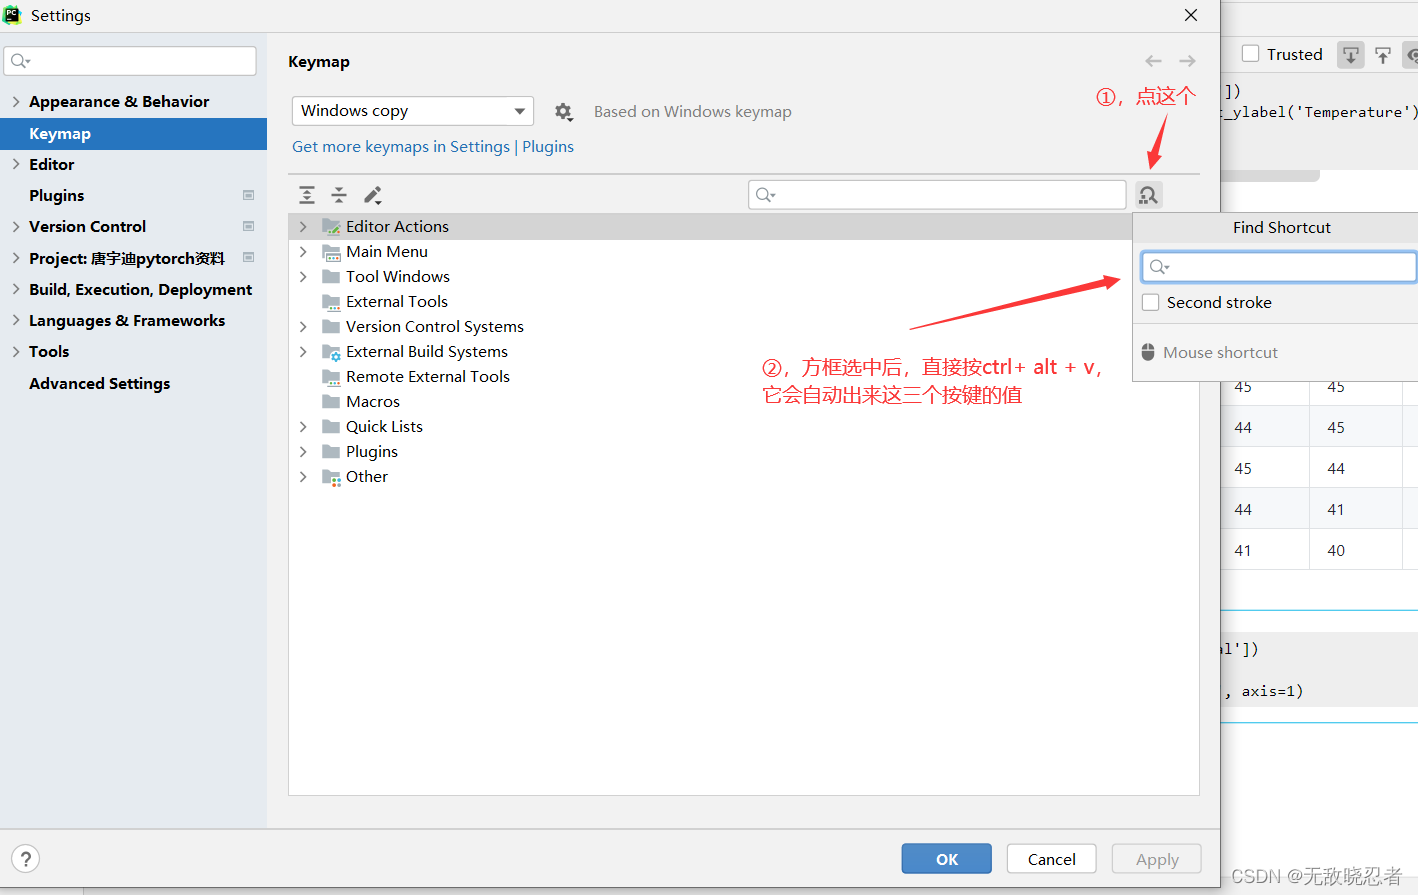Image resolution: width=1418 pixels, height=895 pixels.
Task: Expand Appearance & Behavior settings section
Action: pos(16,102)
